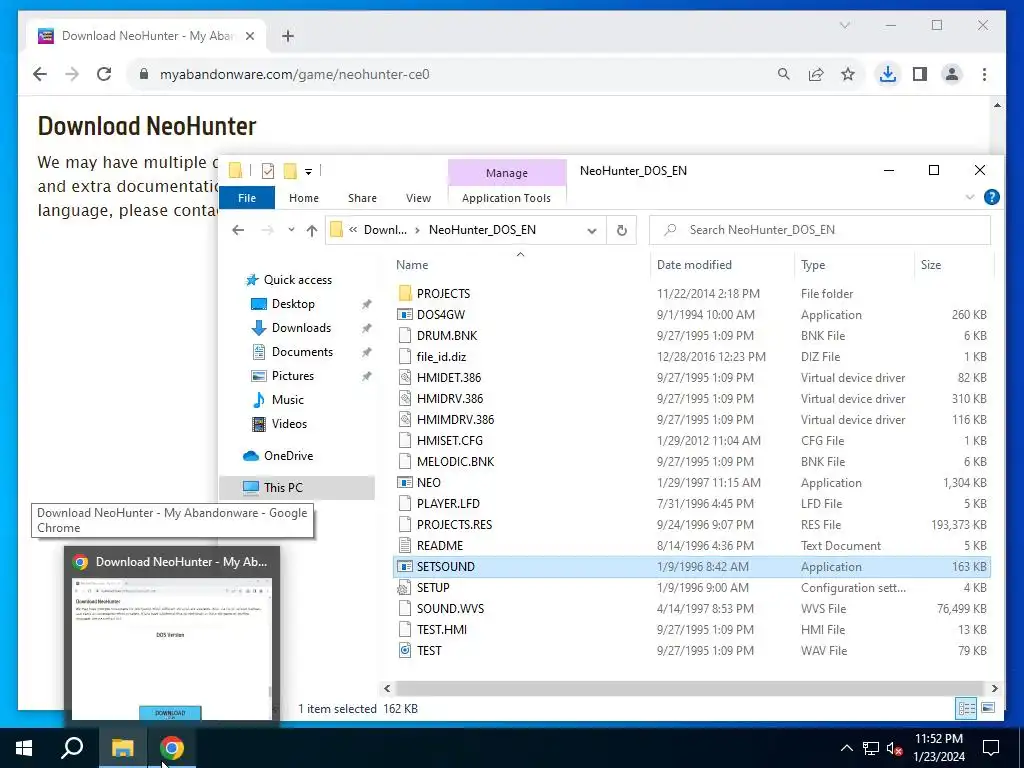Click the network tray icon
1024x768 pixels.
[871, 748]
